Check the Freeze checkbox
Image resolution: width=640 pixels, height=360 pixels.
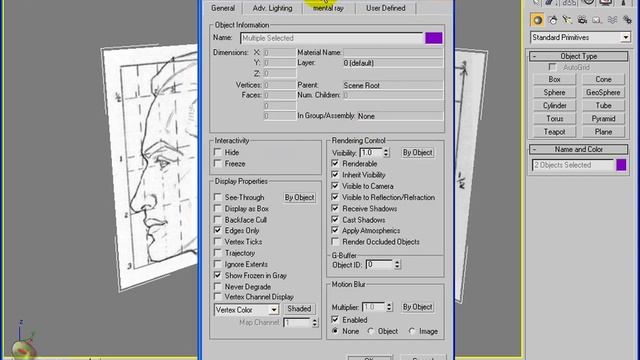click(218, 164)
